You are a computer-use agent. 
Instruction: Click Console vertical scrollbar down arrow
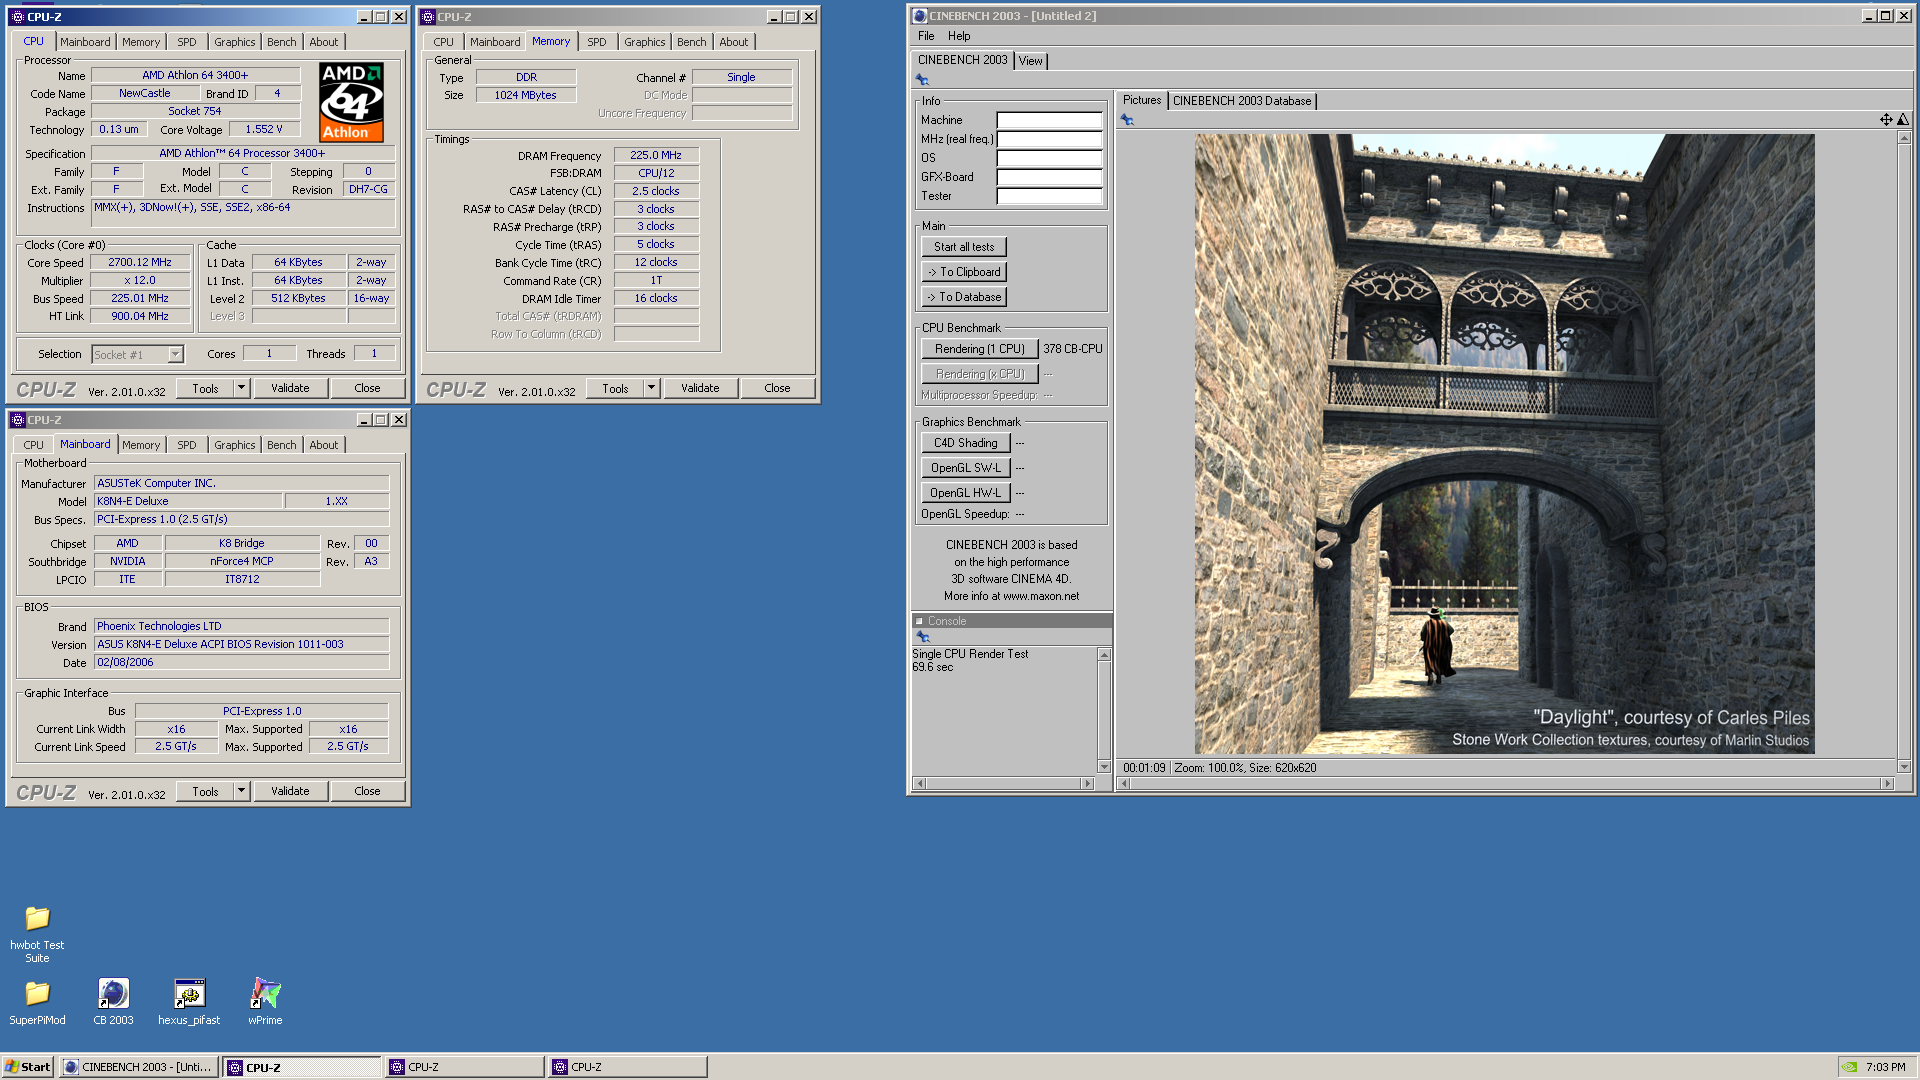pos(1104,767)
